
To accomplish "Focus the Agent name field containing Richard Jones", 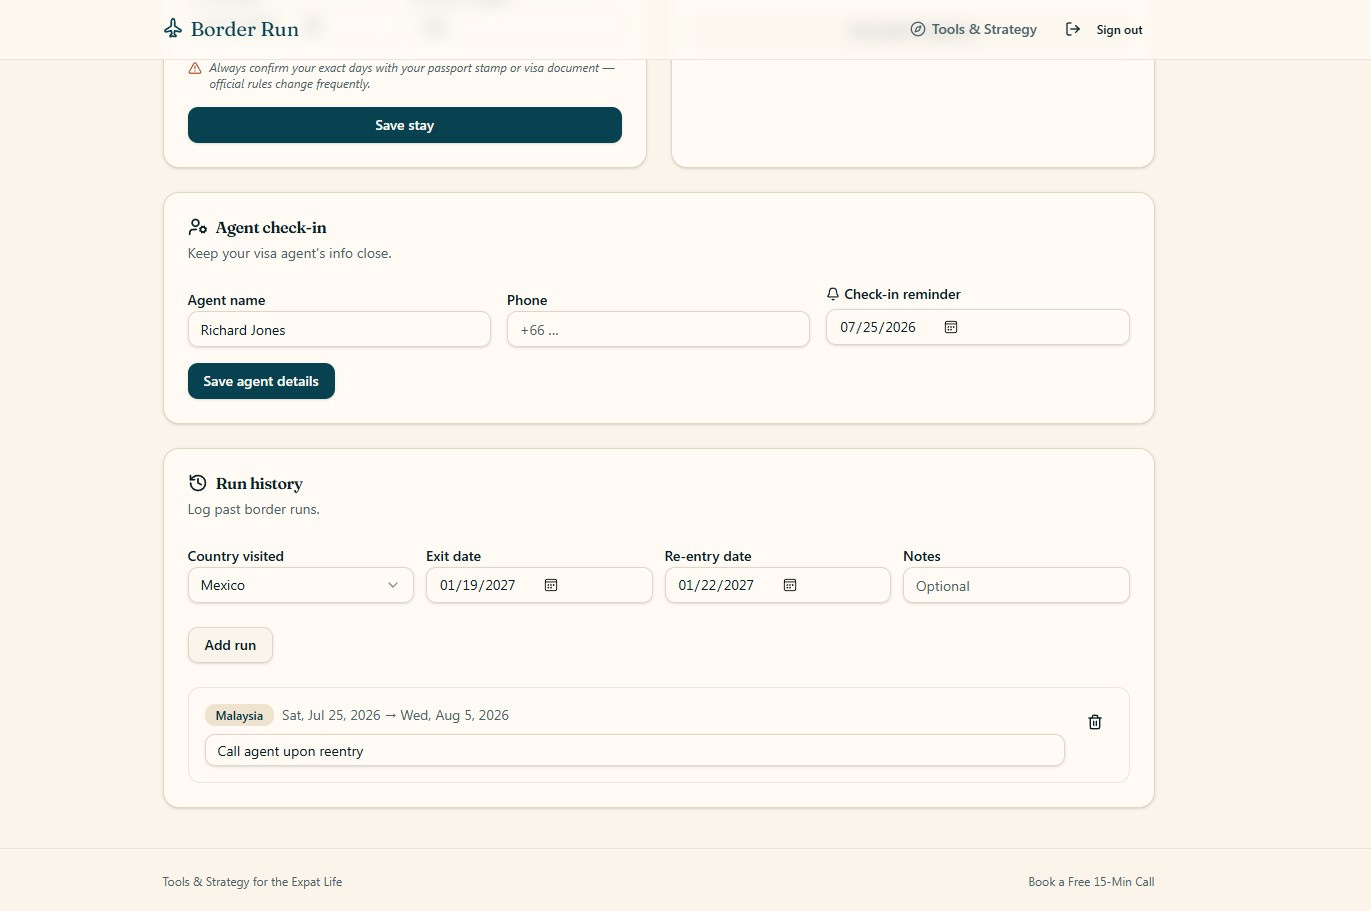I will (x=339, y=330).
